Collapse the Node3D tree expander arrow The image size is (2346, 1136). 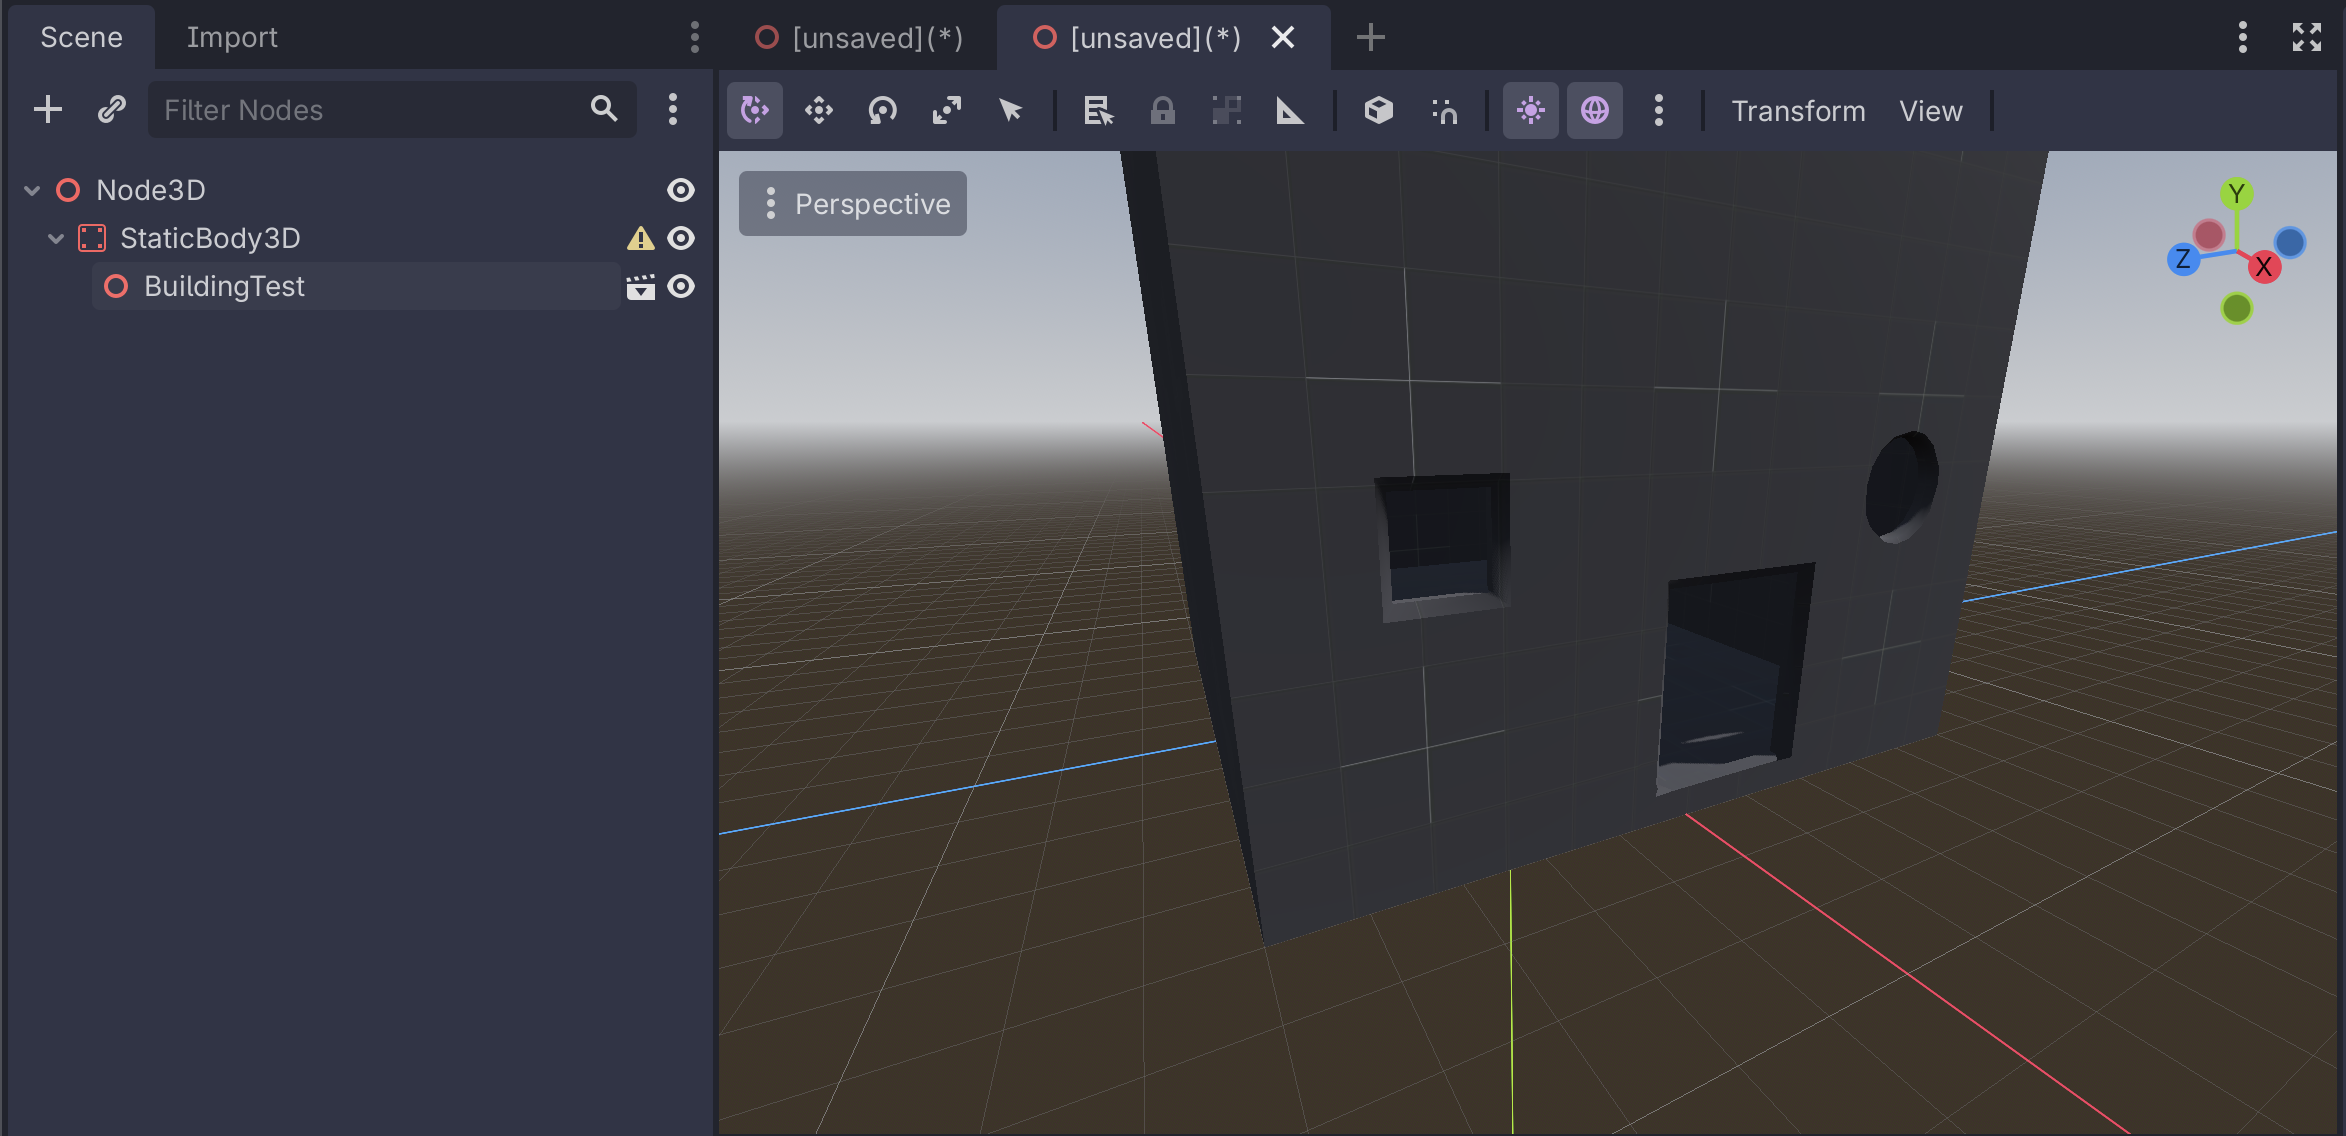[x=32, y=190]
